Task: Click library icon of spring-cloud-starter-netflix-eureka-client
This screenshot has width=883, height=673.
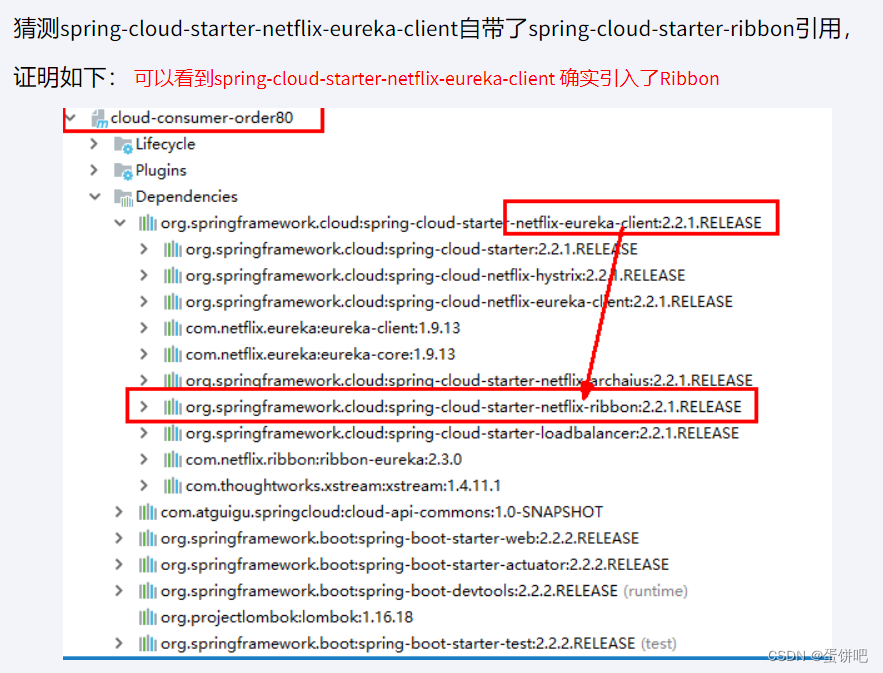Action: coord(148,223)
